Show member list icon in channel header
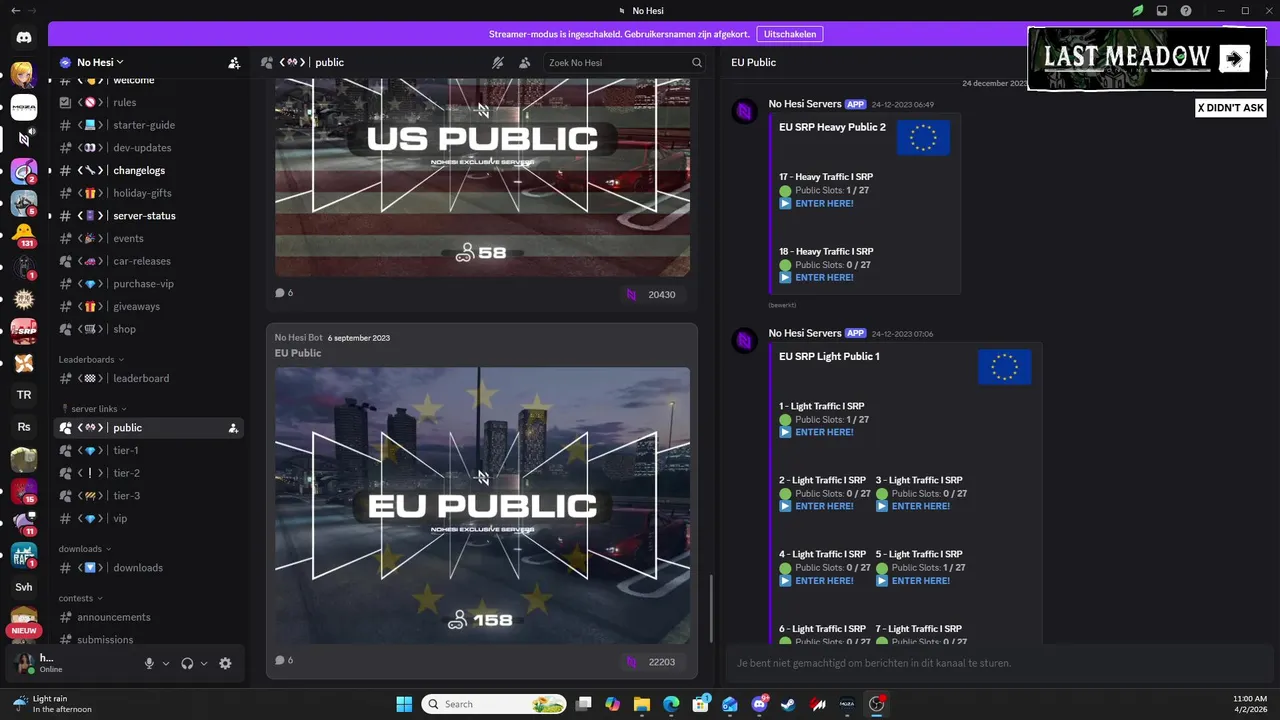This screenshot has height=720, width=1280. tap(525, 62)
